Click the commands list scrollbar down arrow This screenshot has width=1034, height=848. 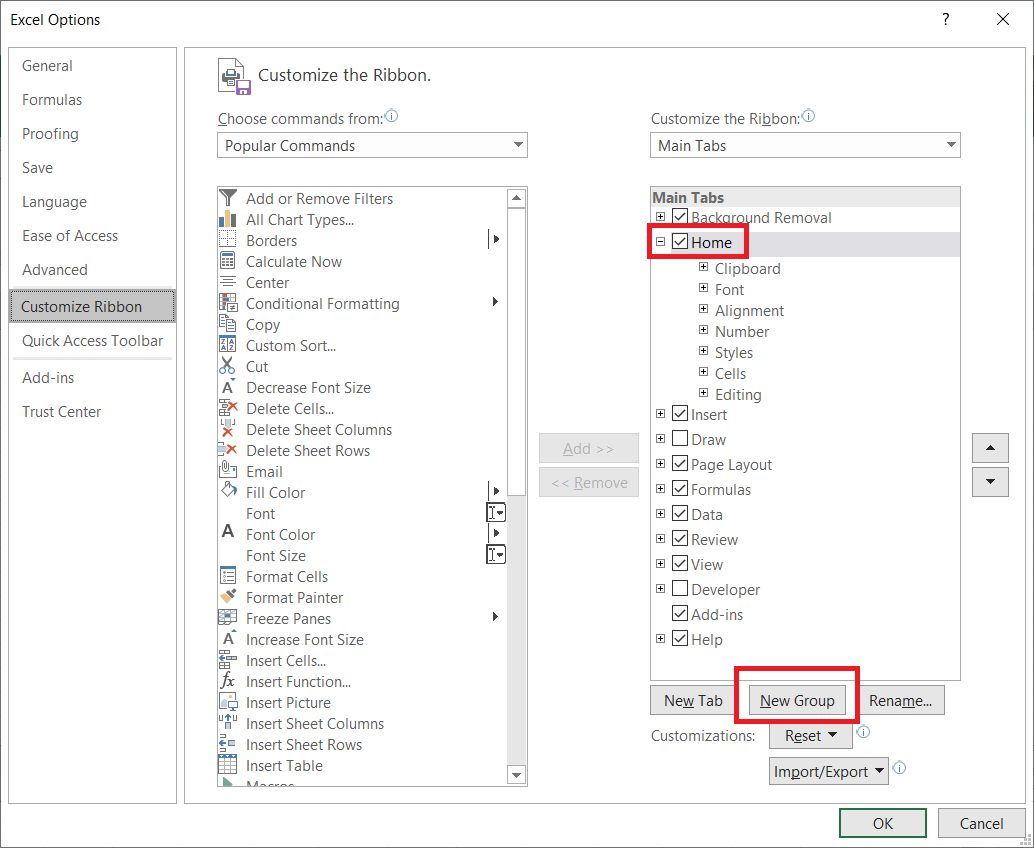click(x=516, y=775)
